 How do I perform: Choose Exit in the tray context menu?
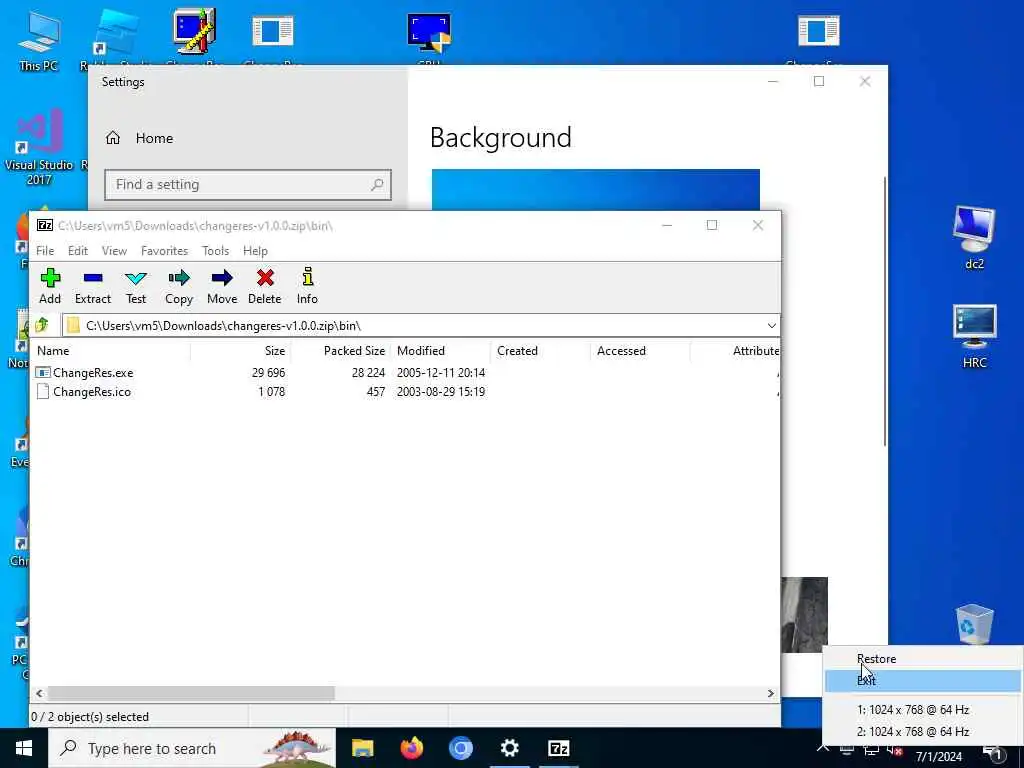(922, 680)
